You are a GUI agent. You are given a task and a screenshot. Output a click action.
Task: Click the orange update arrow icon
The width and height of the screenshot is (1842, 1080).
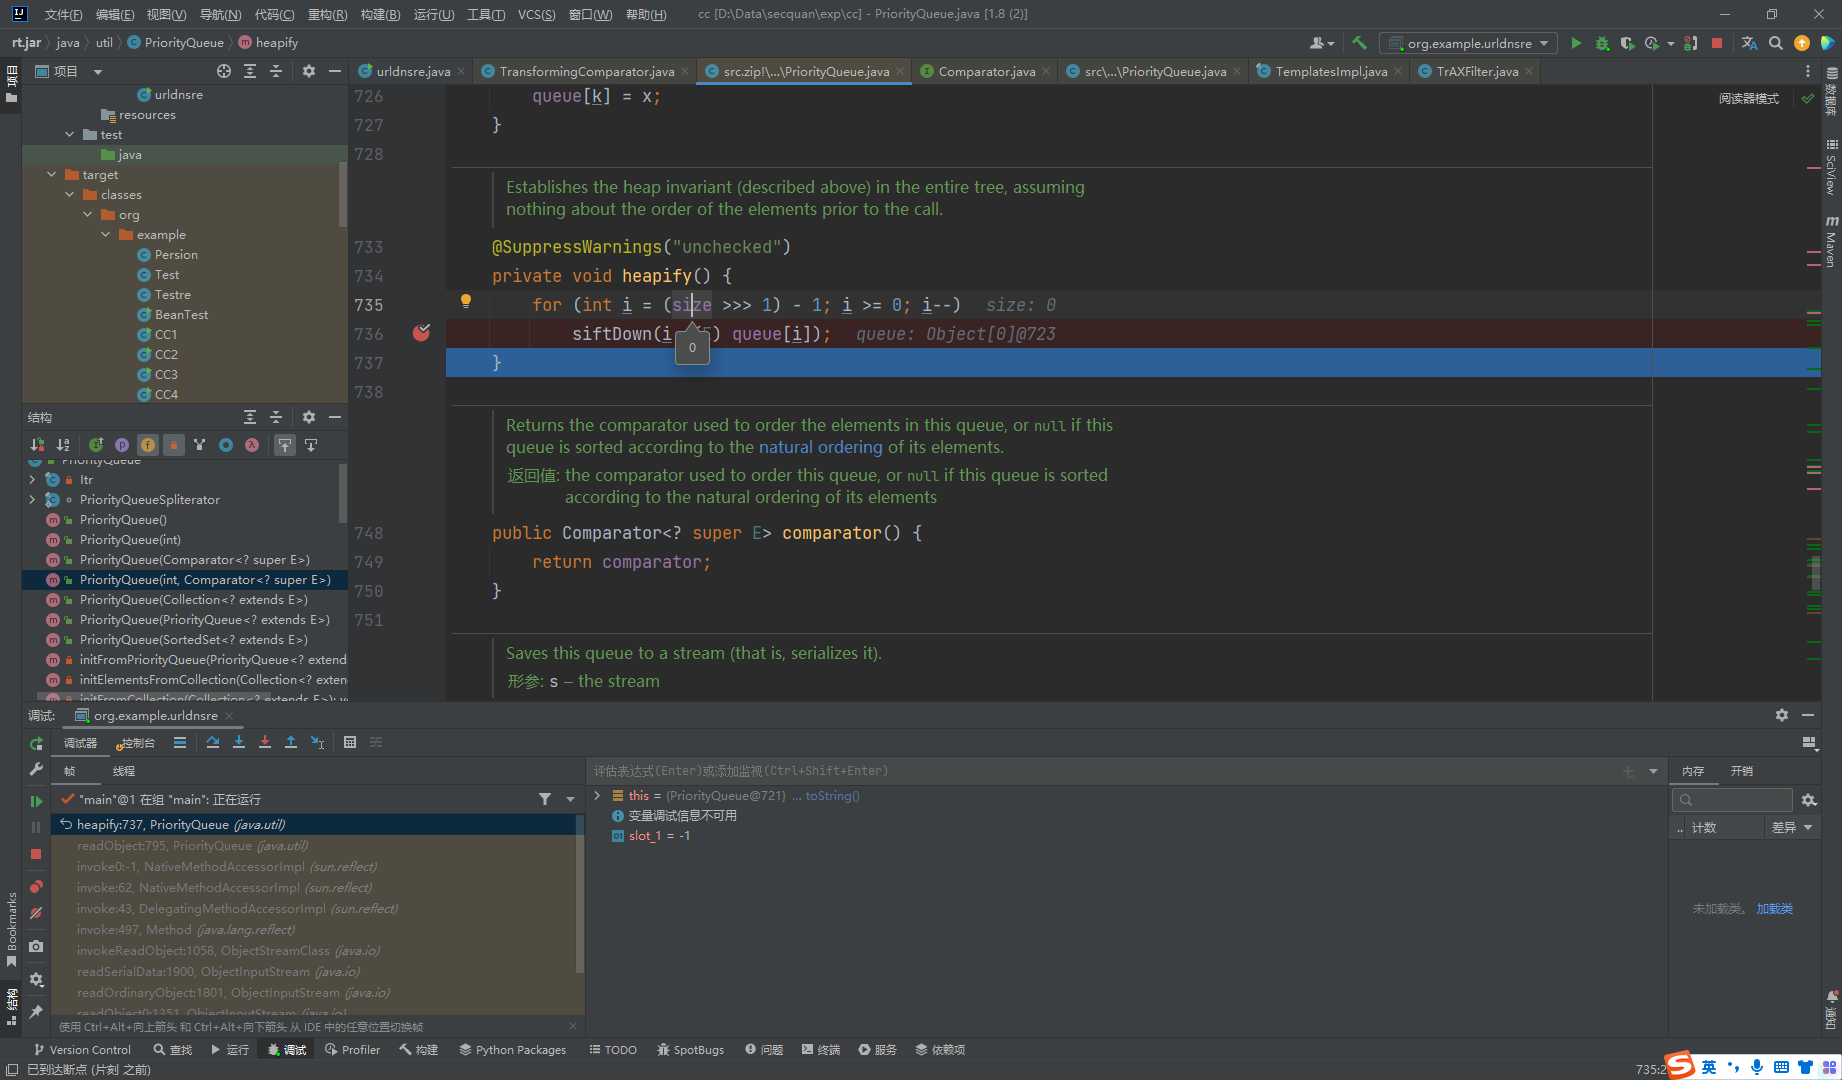coord(1802,43)
